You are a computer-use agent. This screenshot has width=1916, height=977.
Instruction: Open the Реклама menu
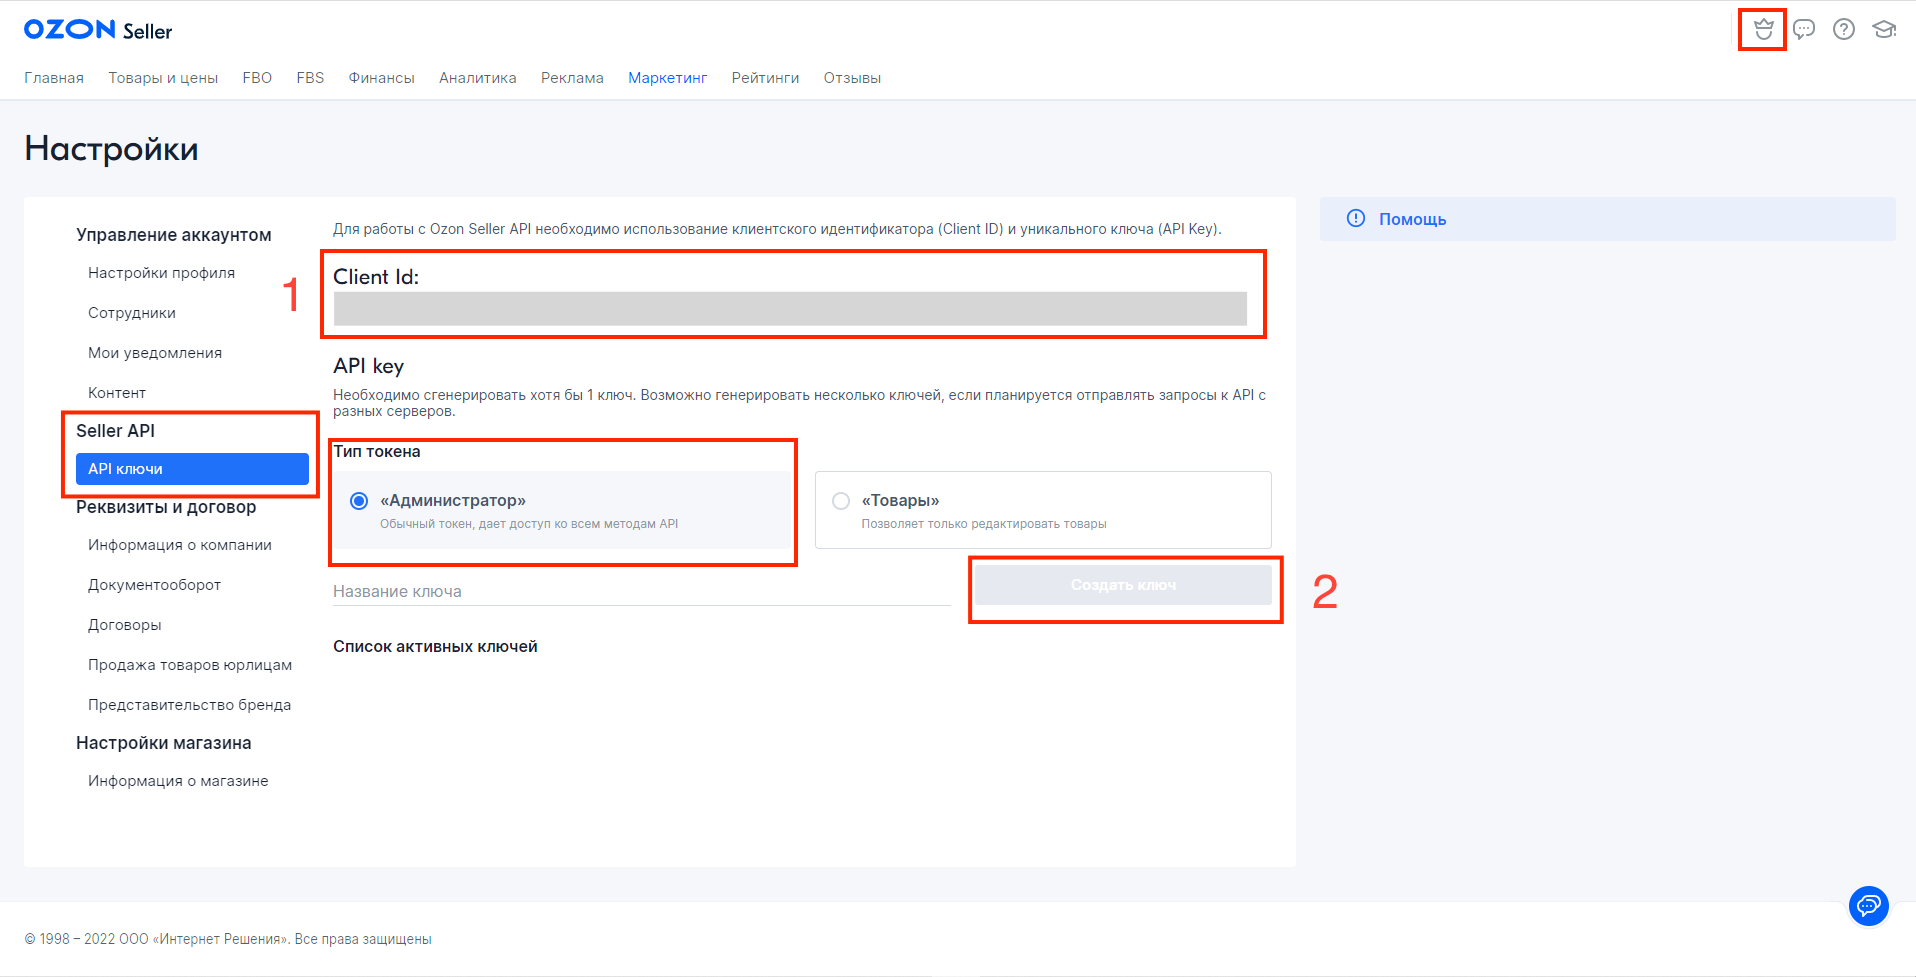point(572,78)
